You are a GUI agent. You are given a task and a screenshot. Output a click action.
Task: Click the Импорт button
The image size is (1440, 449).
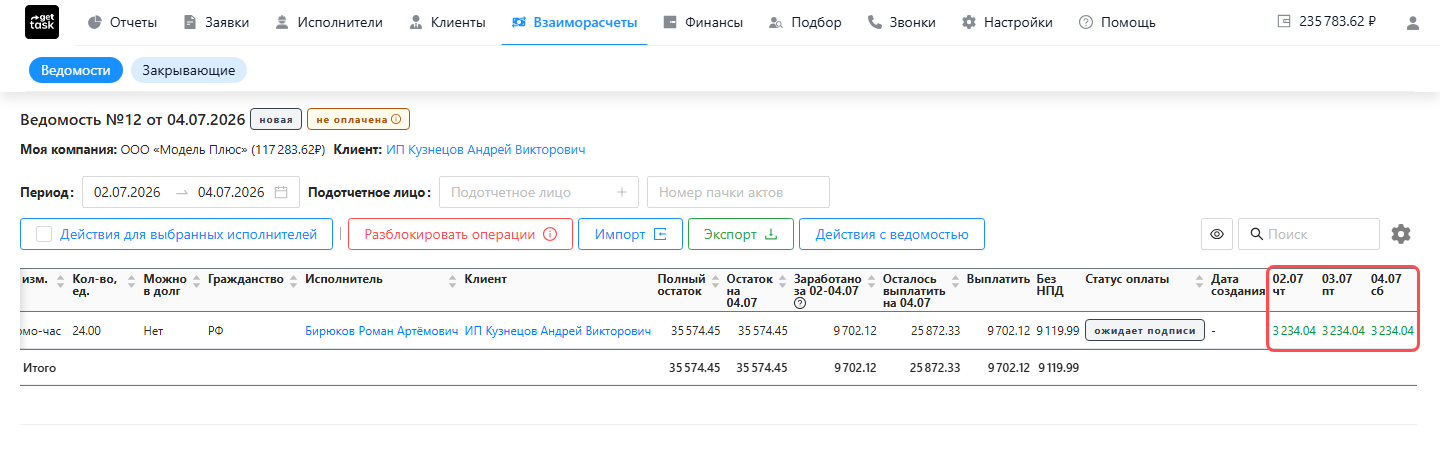point(630,234)
